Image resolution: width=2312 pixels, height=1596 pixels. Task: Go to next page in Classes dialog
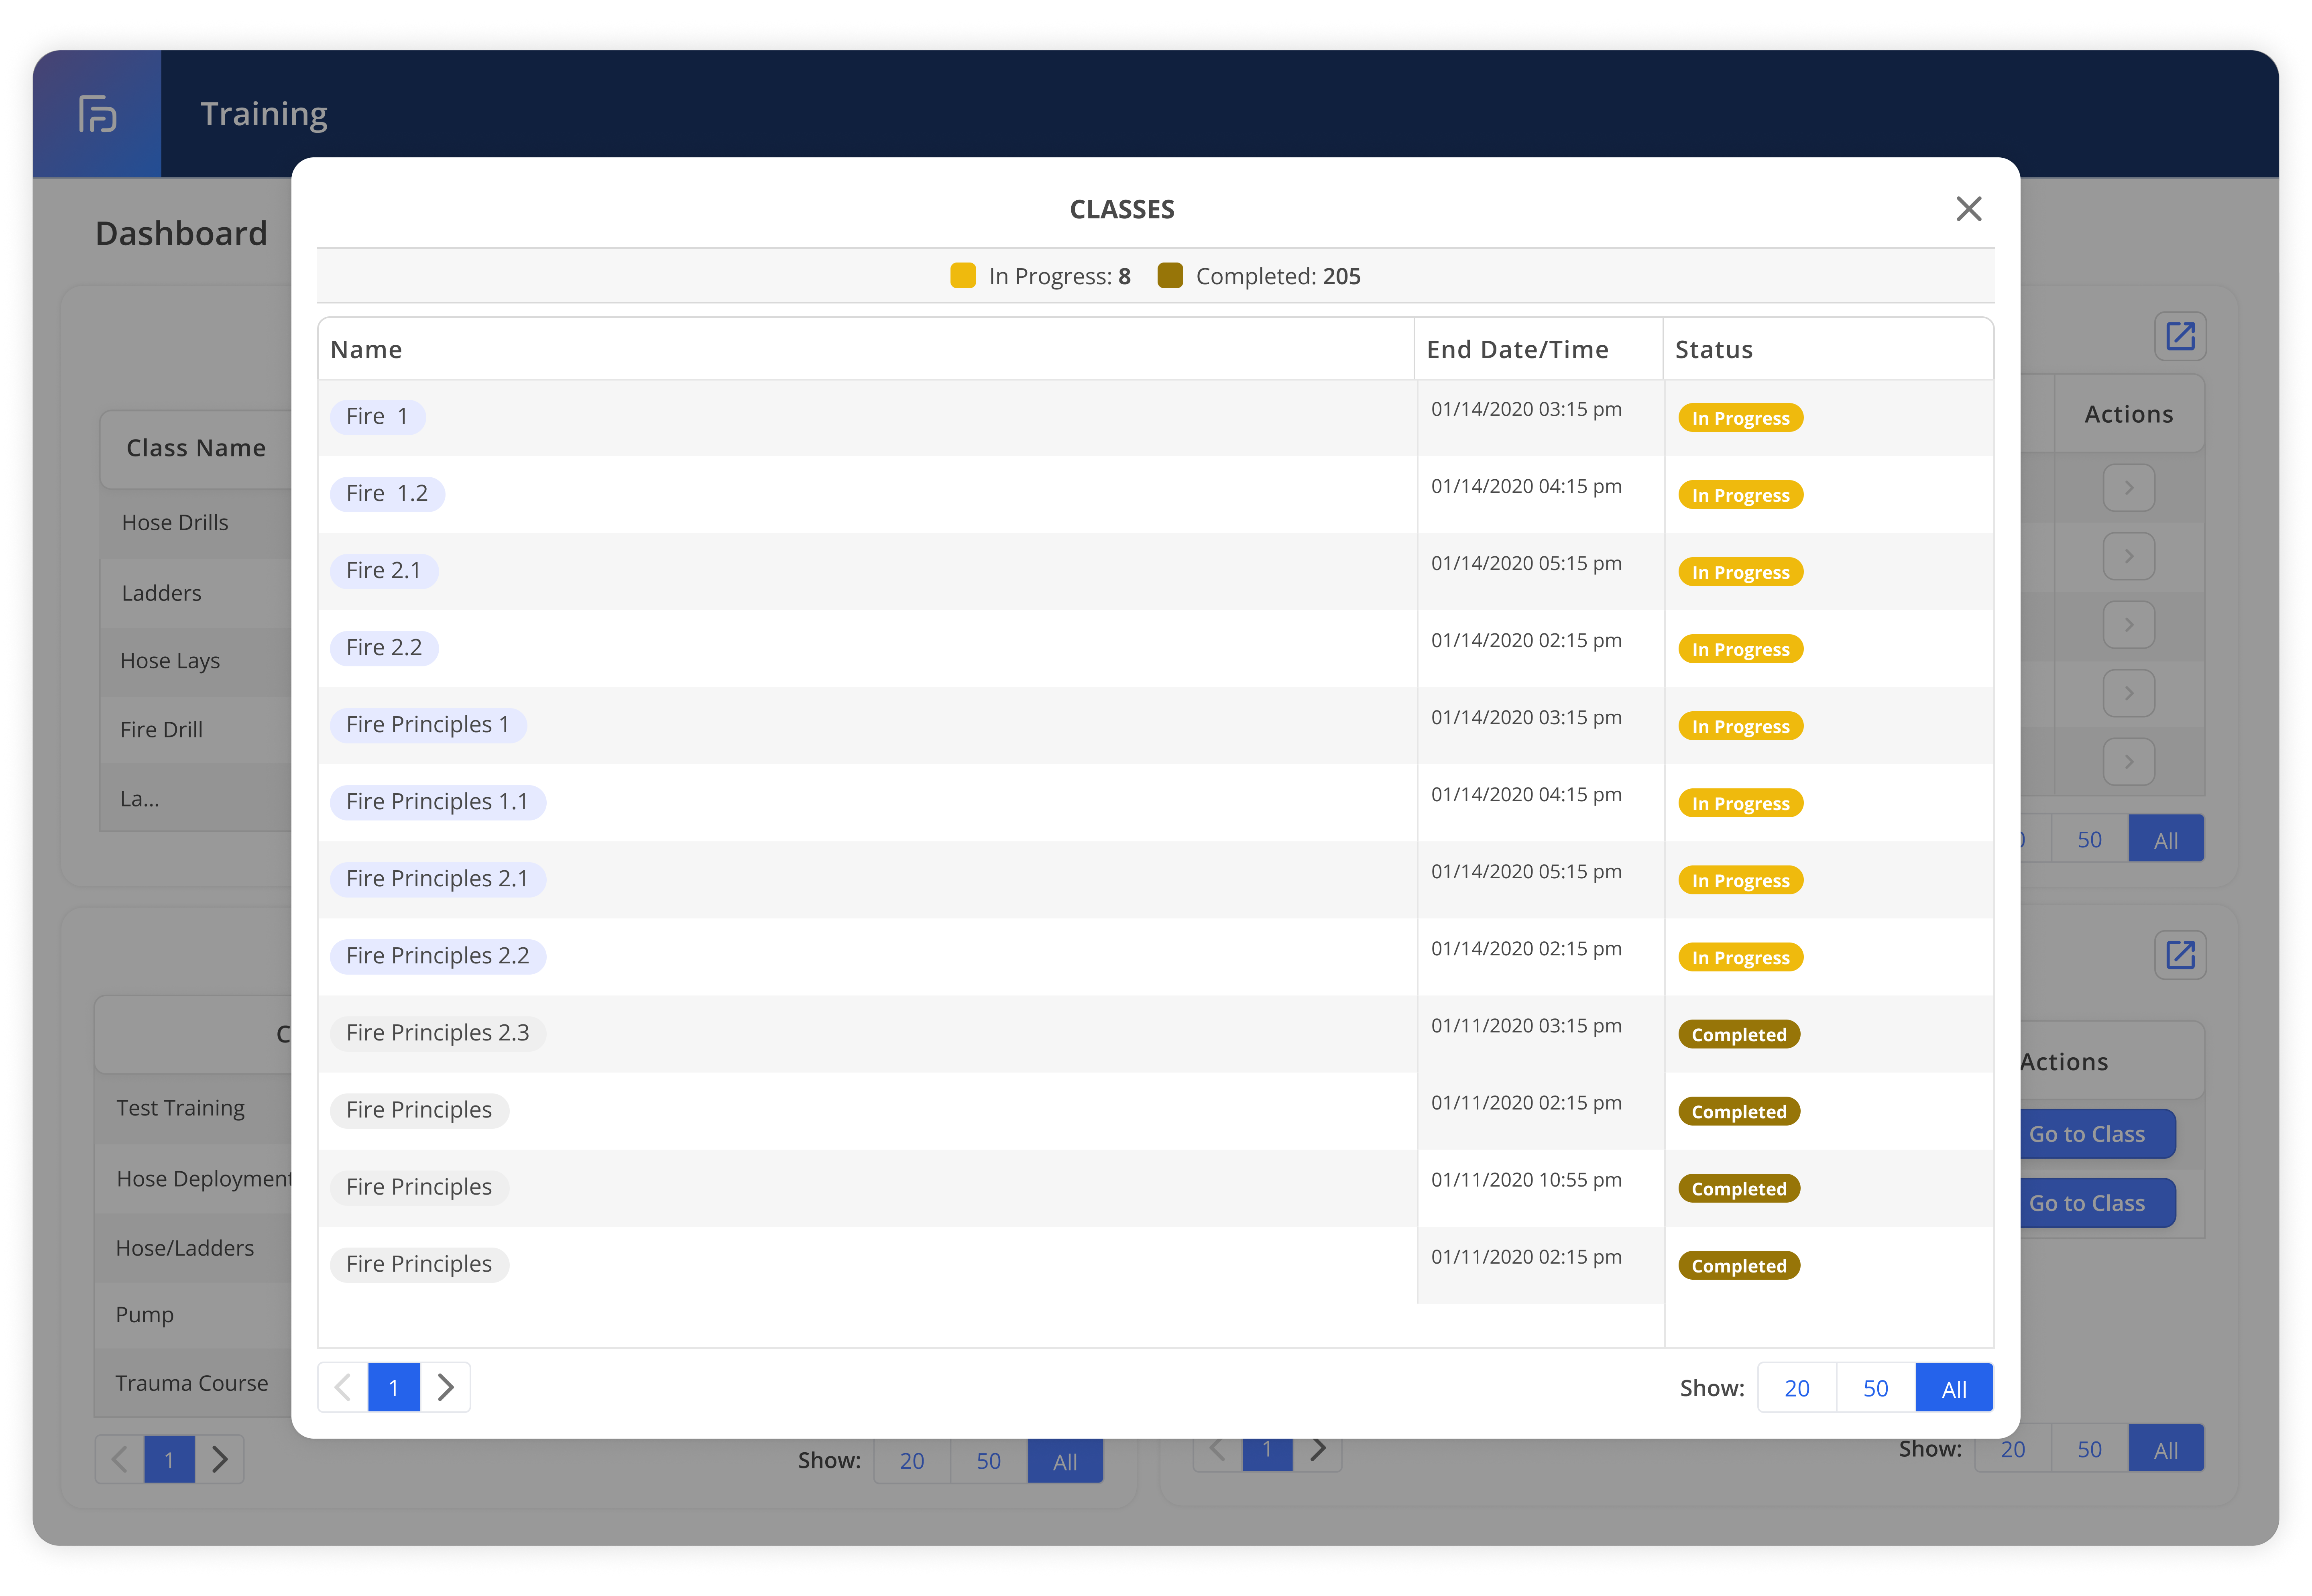(445, 1387)
